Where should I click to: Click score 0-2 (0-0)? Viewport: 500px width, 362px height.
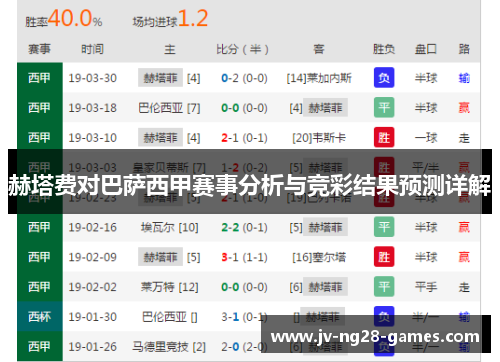click(x=244, y=78)
